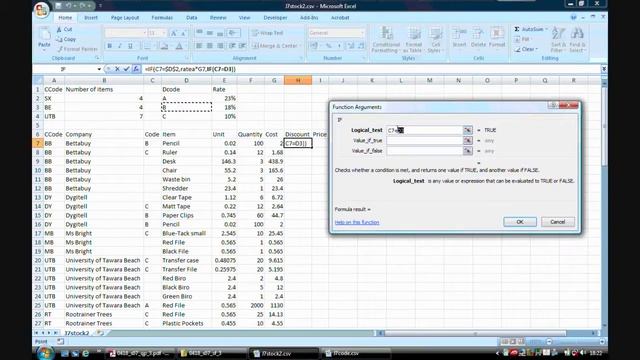Click the Format cells icon

[x=497, y=34]
